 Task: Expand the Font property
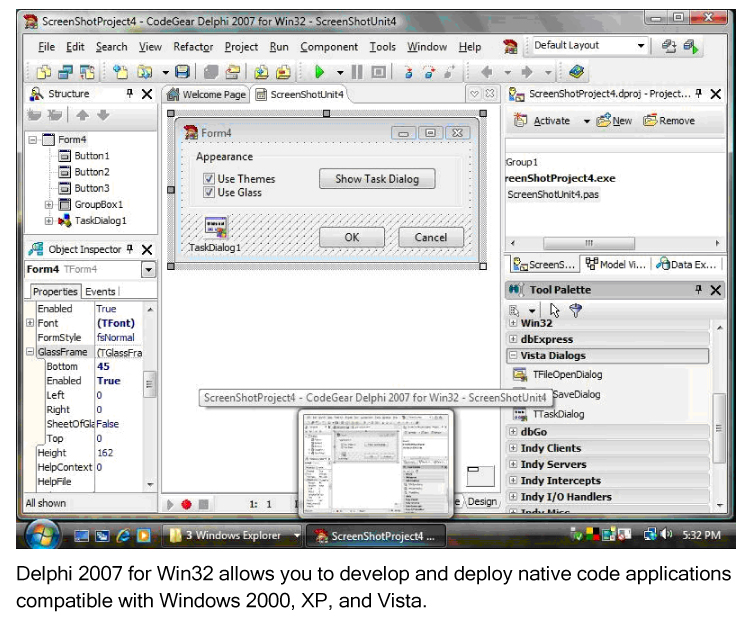[30, 323]
